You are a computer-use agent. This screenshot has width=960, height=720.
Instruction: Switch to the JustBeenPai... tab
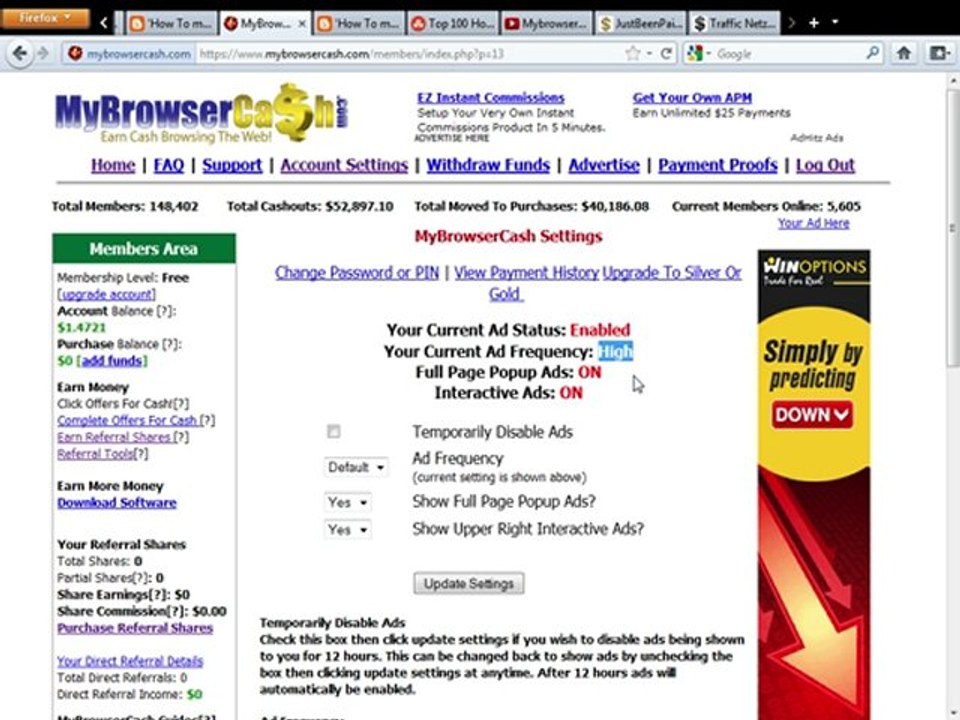coord(640,24)
